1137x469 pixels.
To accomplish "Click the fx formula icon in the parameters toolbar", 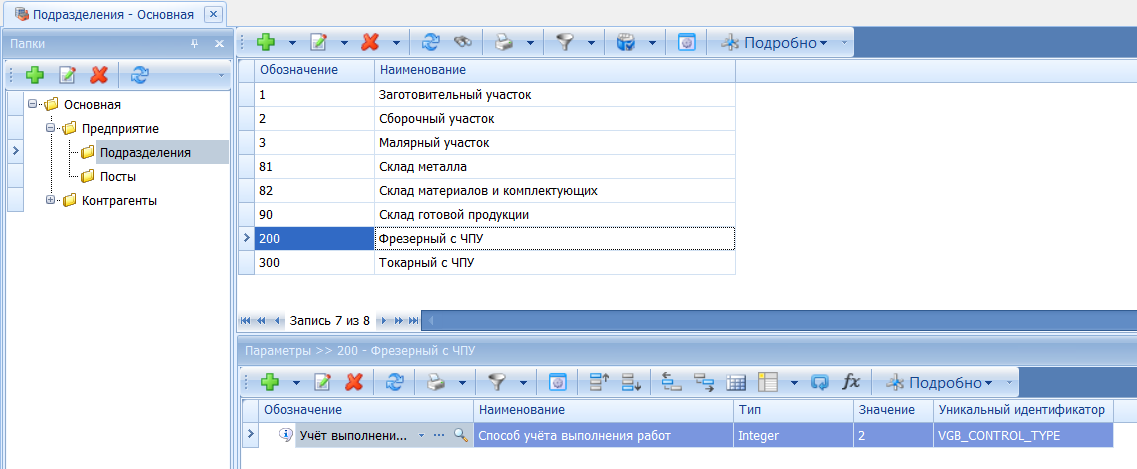I will [x=851, y=382].
